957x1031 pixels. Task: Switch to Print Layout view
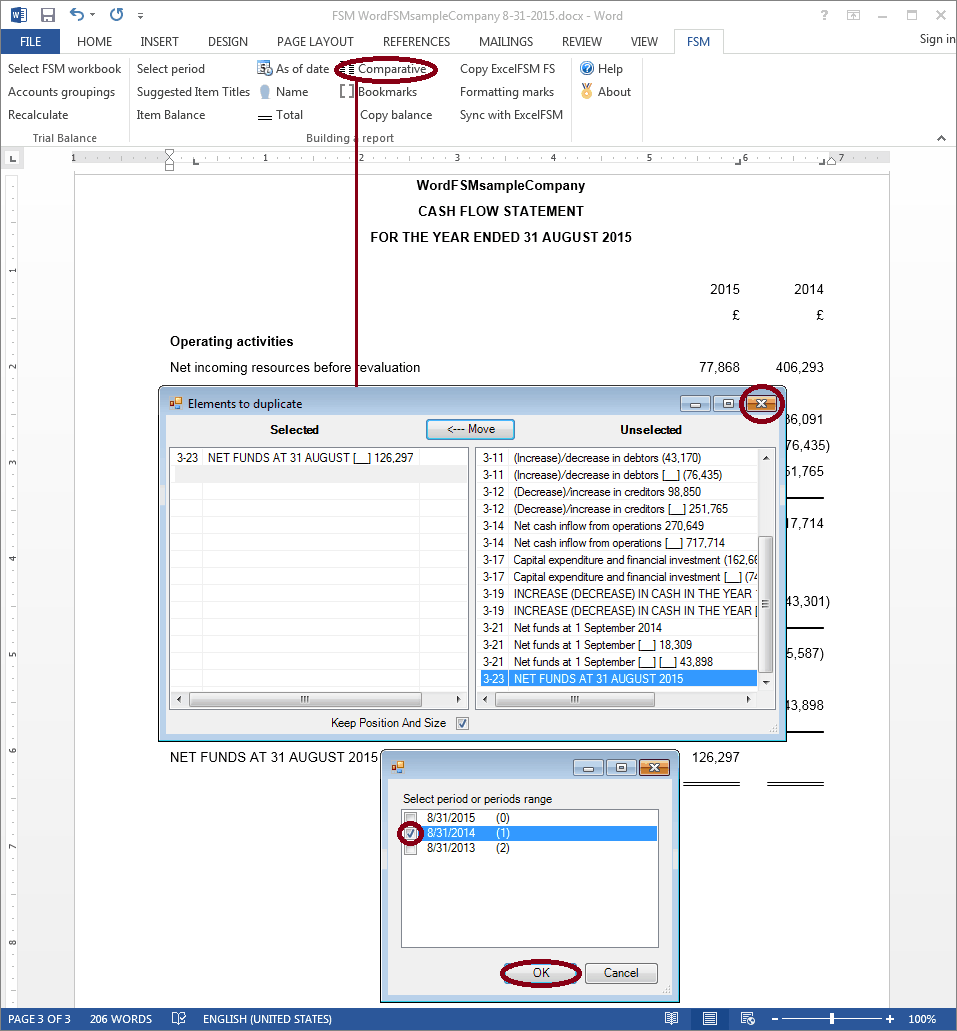710,1019
